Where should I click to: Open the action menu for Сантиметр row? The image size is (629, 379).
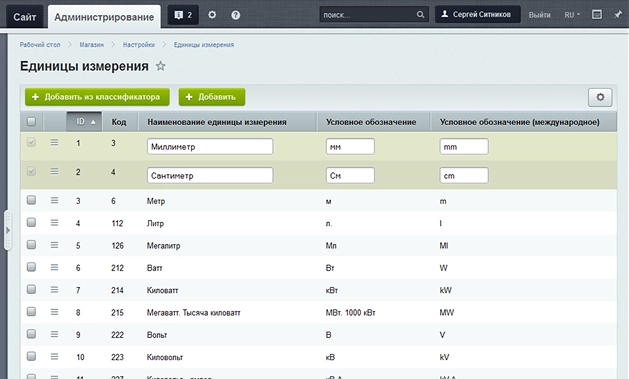(x=55, y=172)
